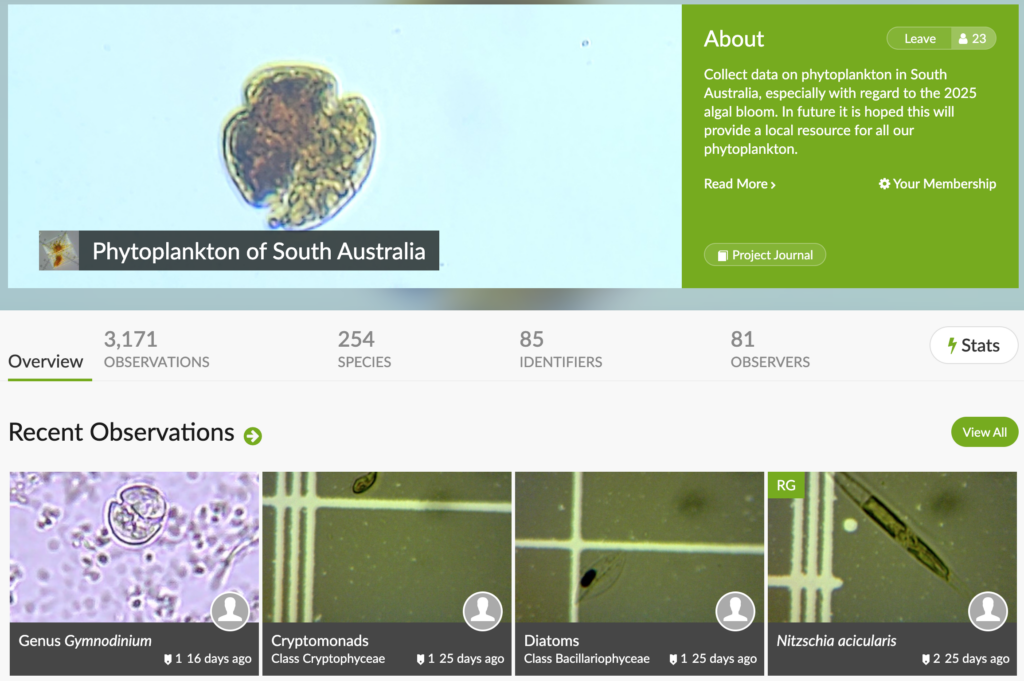1024x681 pixels.
Task: Click View All recent observations
Action: pyautogui.click(x=984, y=432)
